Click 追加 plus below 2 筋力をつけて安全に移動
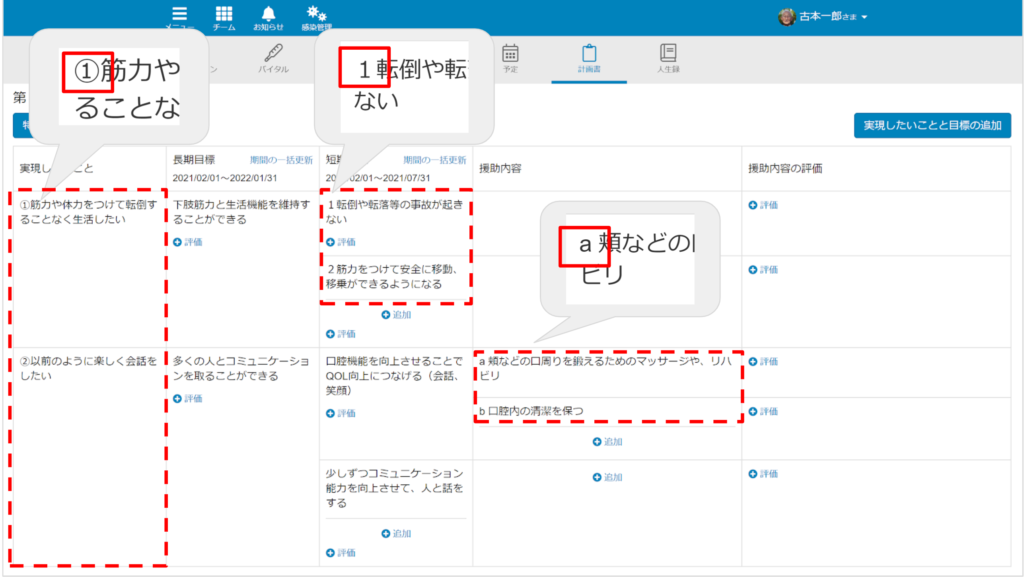Screen dimensions: 1024x577 pyautogui.click(x=396, y=315)
